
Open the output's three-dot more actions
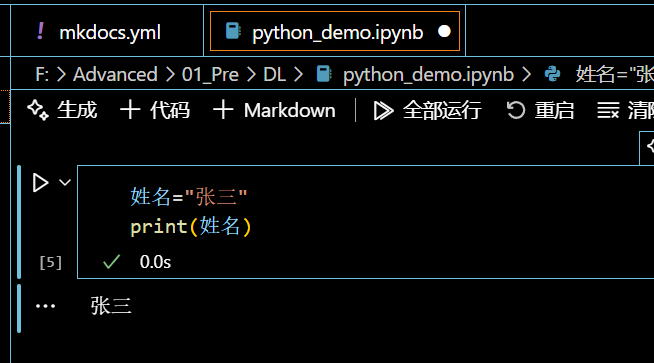(45, 306)
